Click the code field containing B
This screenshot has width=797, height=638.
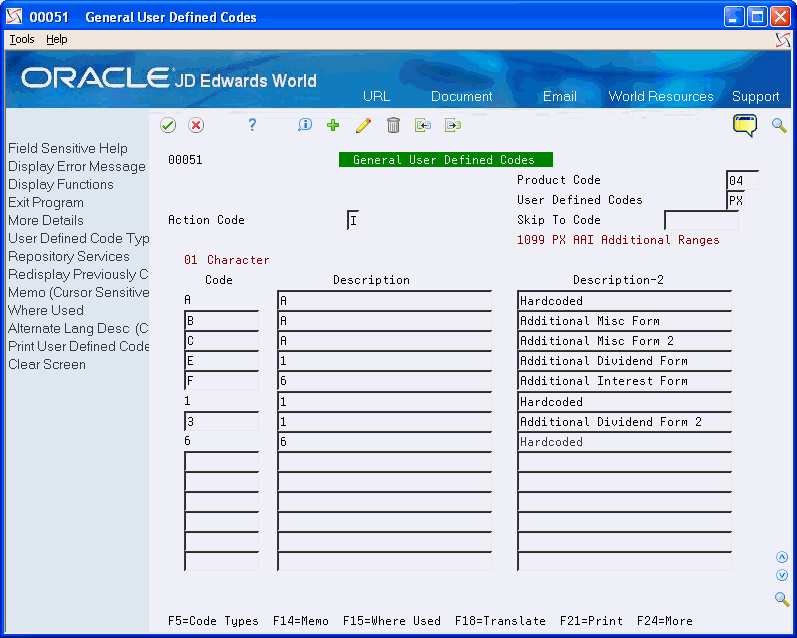click(221, 321)
